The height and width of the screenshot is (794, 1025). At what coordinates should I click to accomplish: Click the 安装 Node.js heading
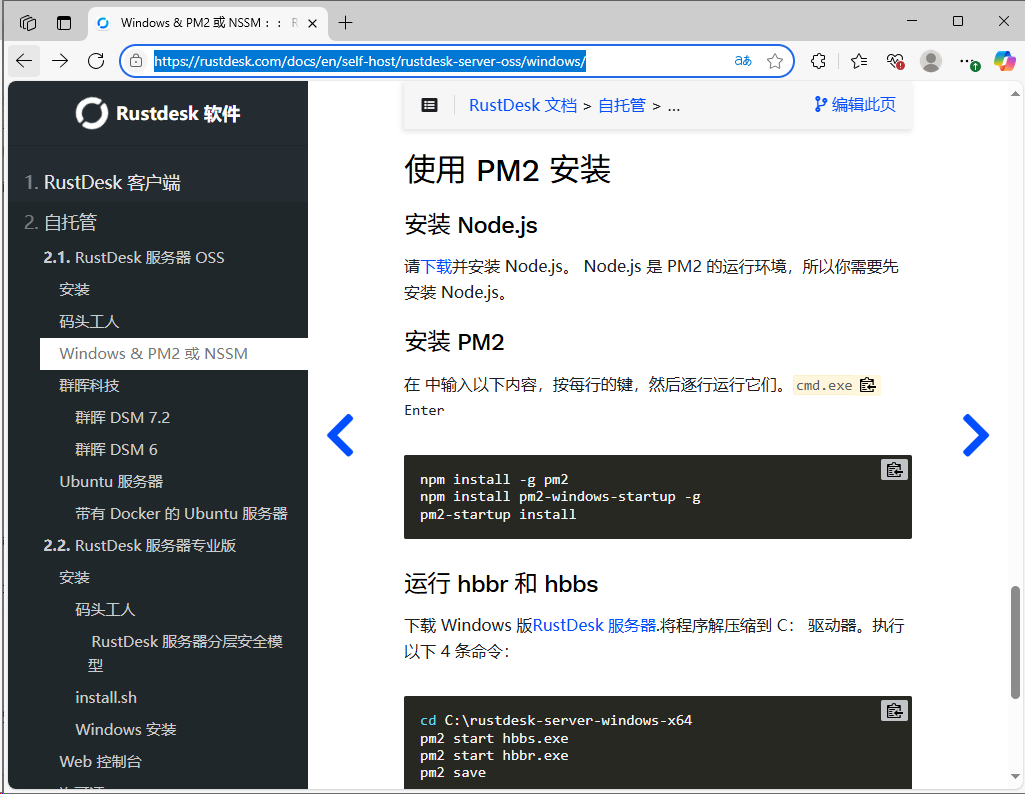point(471,225)
